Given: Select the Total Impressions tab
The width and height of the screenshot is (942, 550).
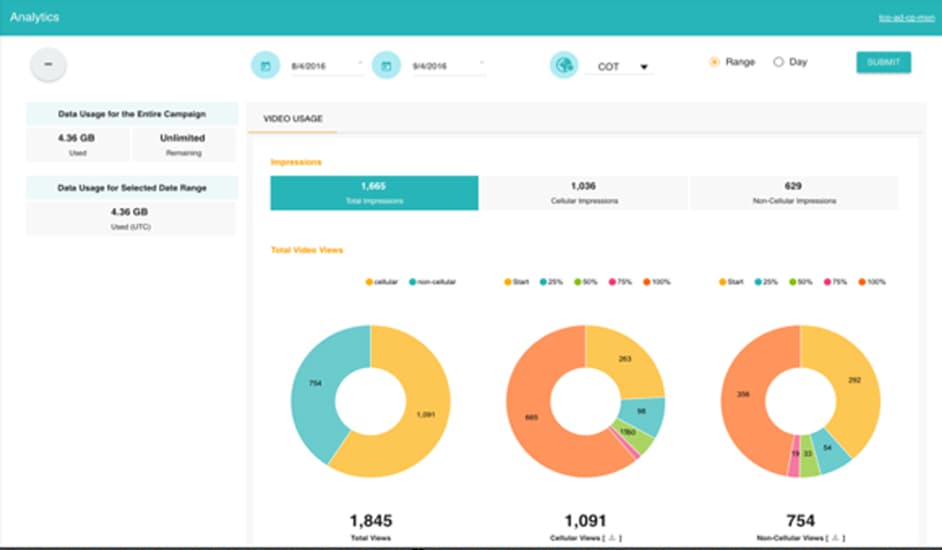Looking at the screenshot, I should (x=374, y=193).
